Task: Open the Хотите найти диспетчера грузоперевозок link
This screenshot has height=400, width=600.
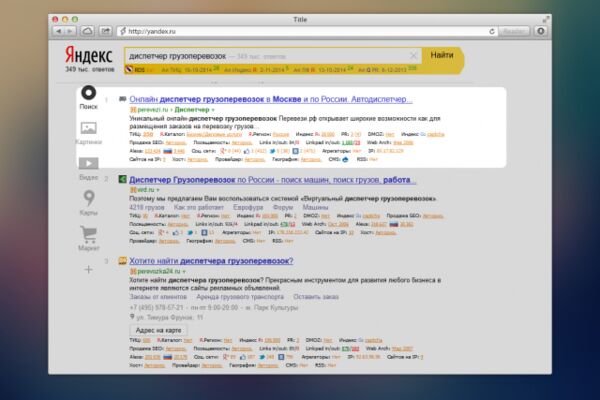Action: (x=211, y=261)
